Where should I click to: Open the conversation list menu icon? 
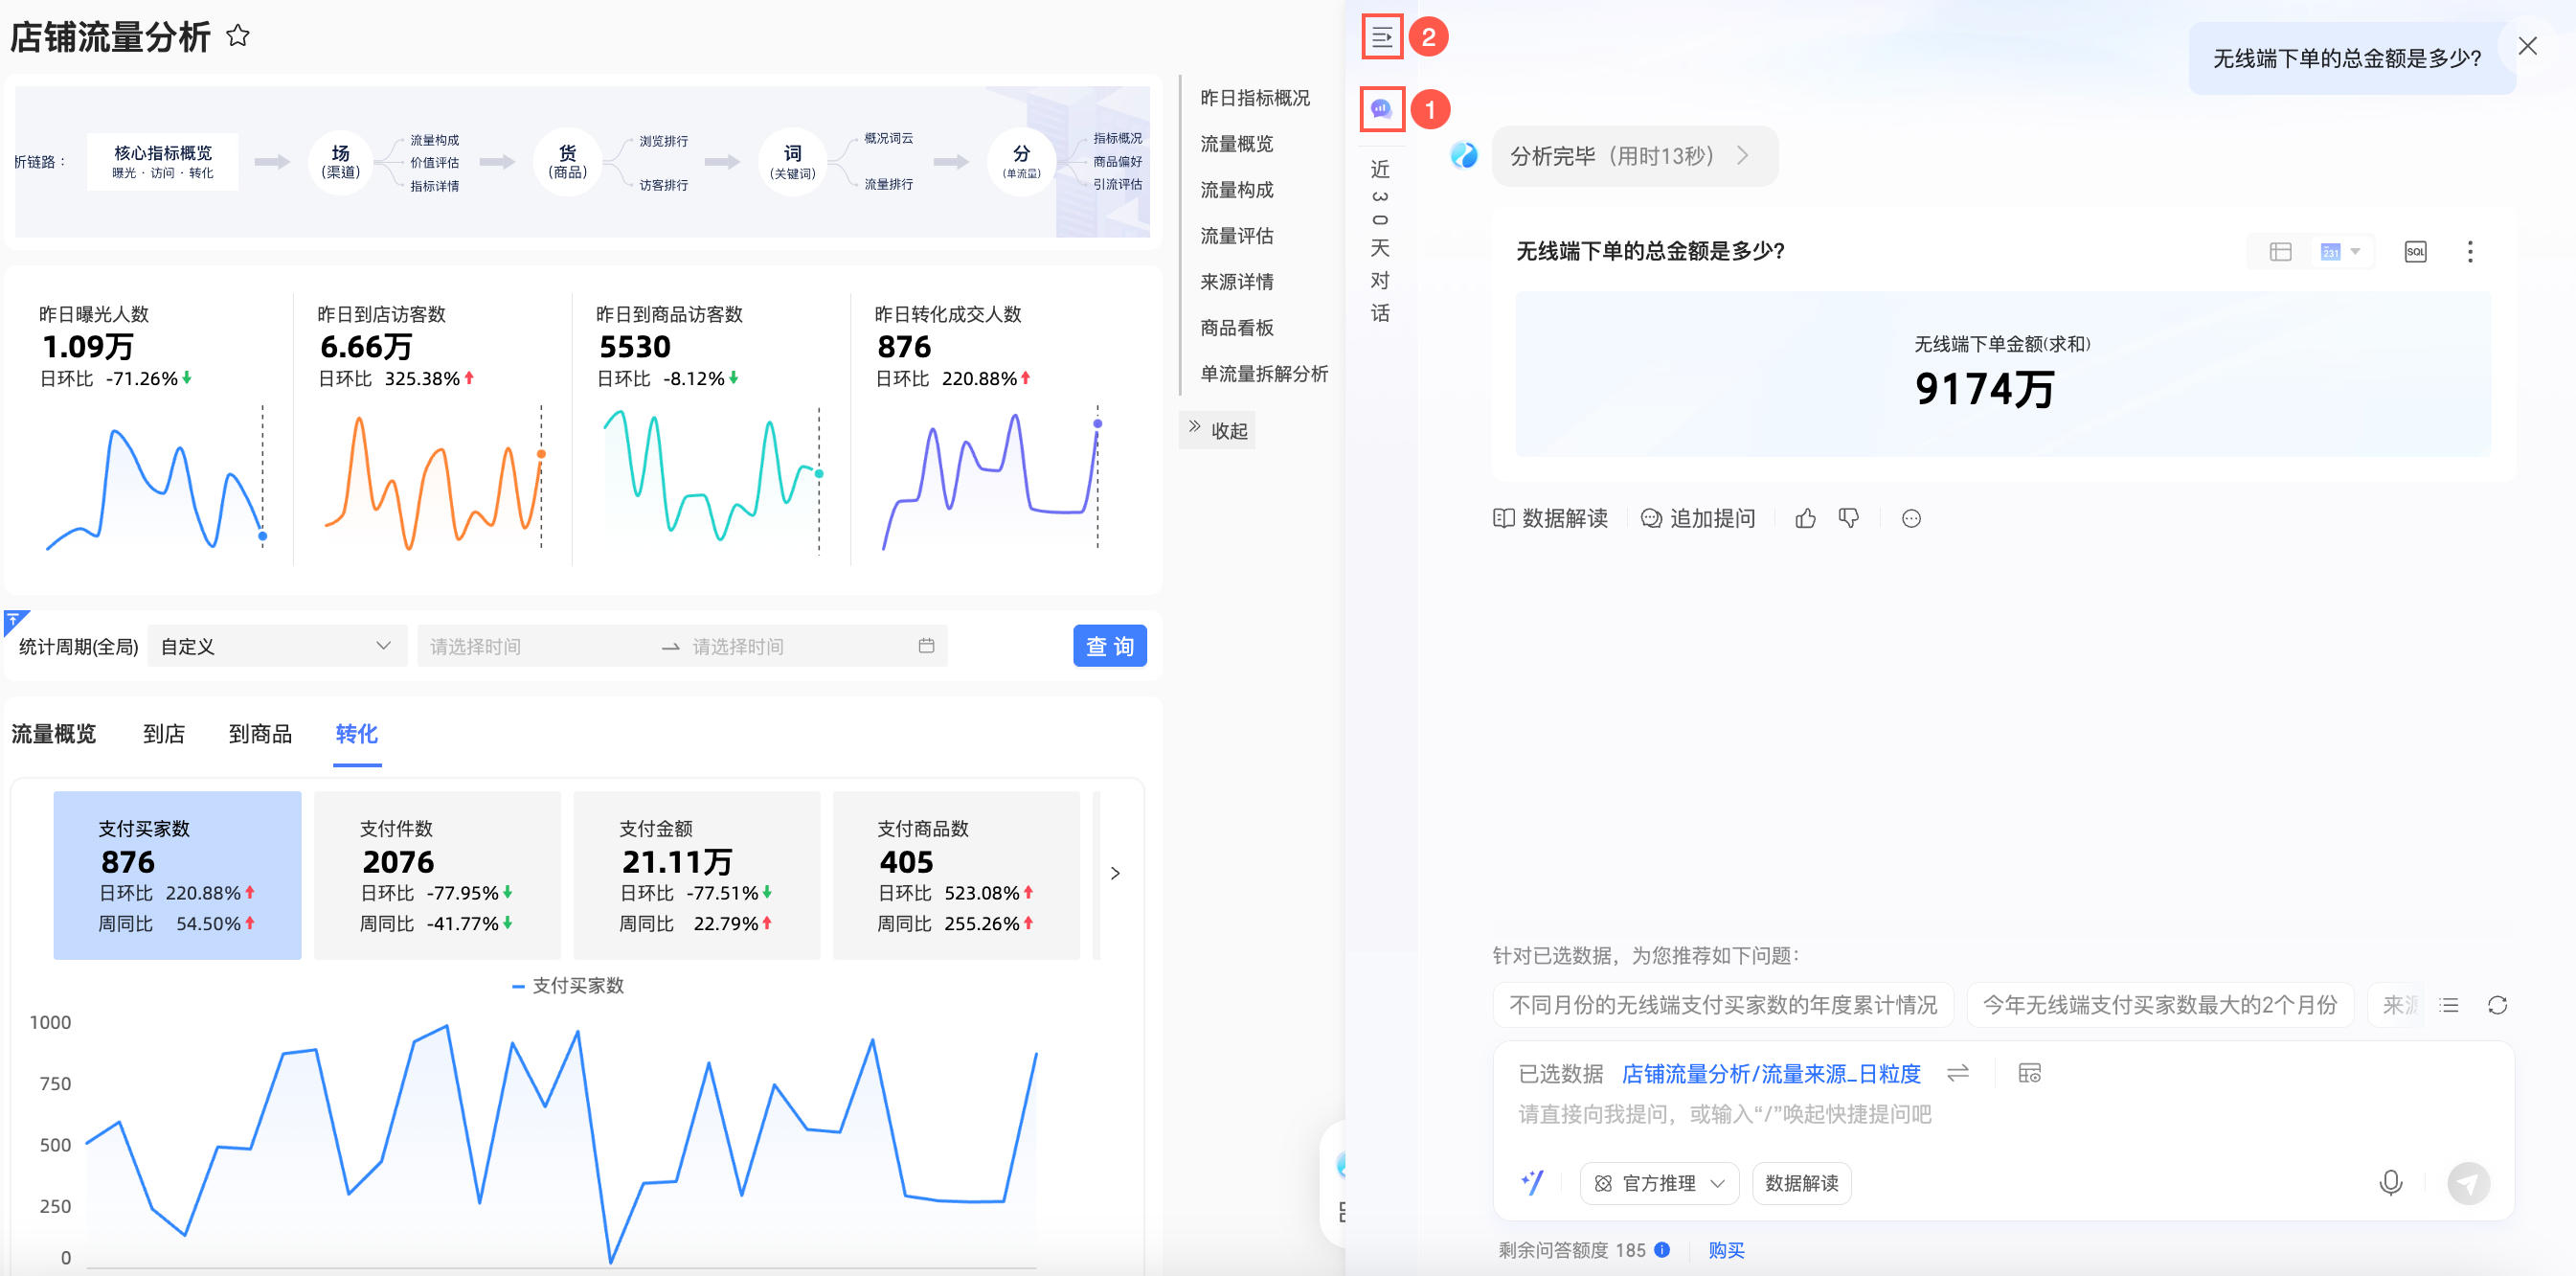pos(1382,38)
